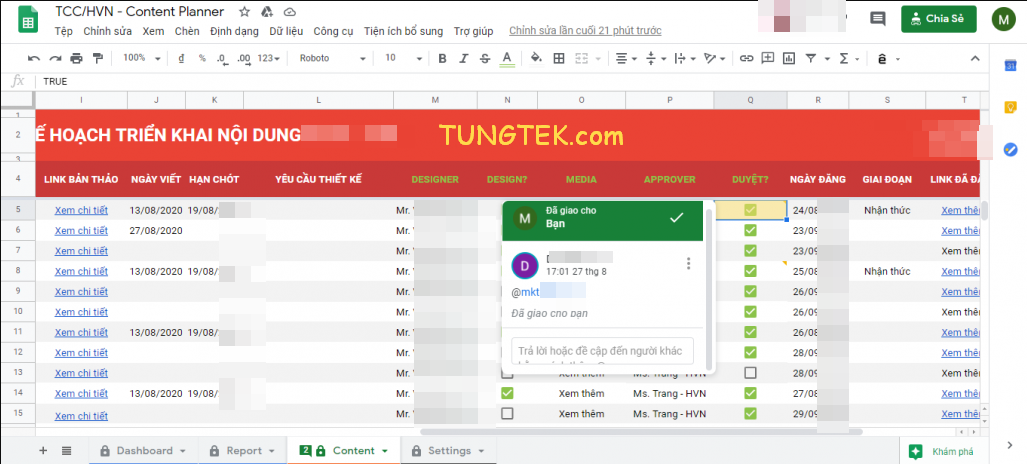Open Google Keep side panel
The height and width of the screenshot is (464, 1027).
[1010, 107]
